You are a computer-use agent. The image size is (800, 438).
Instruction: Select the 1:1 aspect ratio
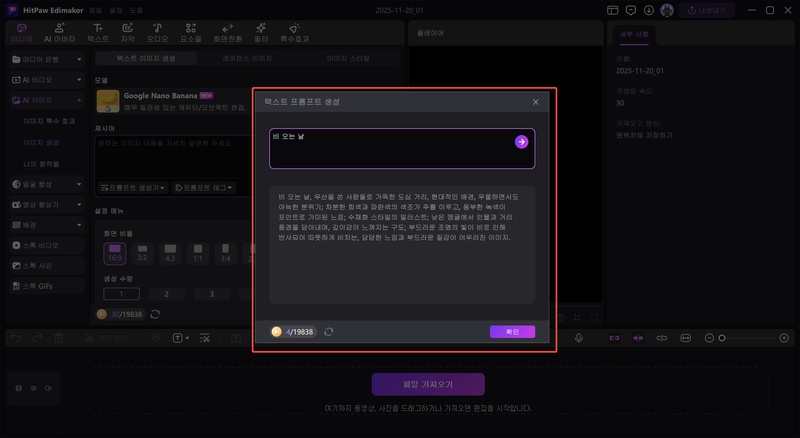[x=197, y=253]
